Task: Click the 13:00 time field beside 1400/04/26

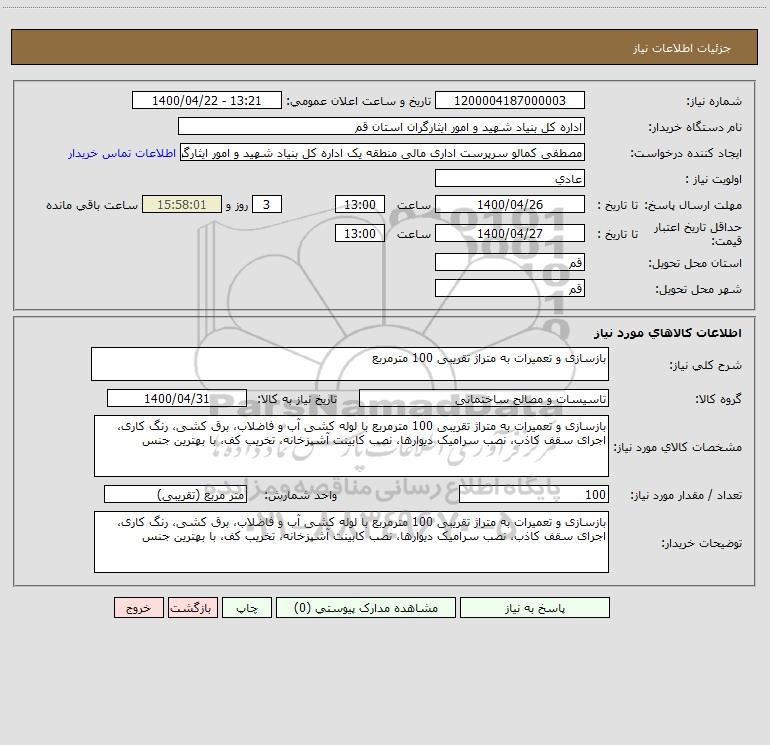Action: pos(359,204)
